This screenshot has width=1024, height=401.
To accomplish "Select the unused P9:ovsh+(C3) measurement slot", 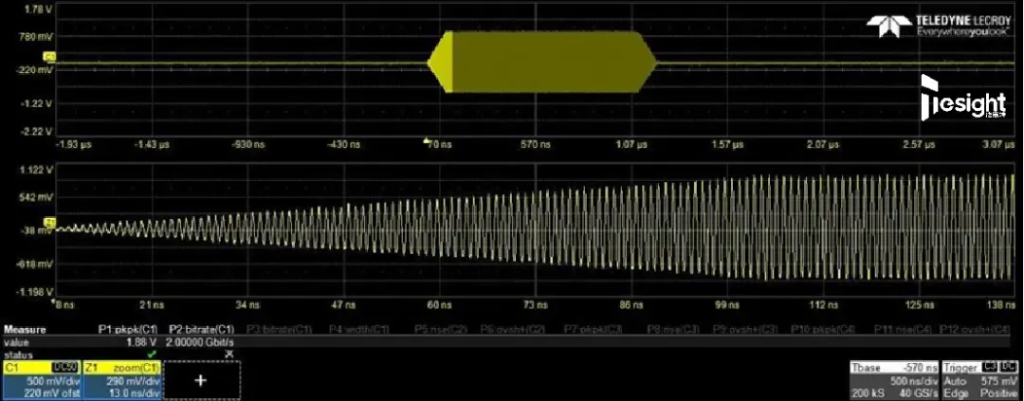I will pos(746,330).
